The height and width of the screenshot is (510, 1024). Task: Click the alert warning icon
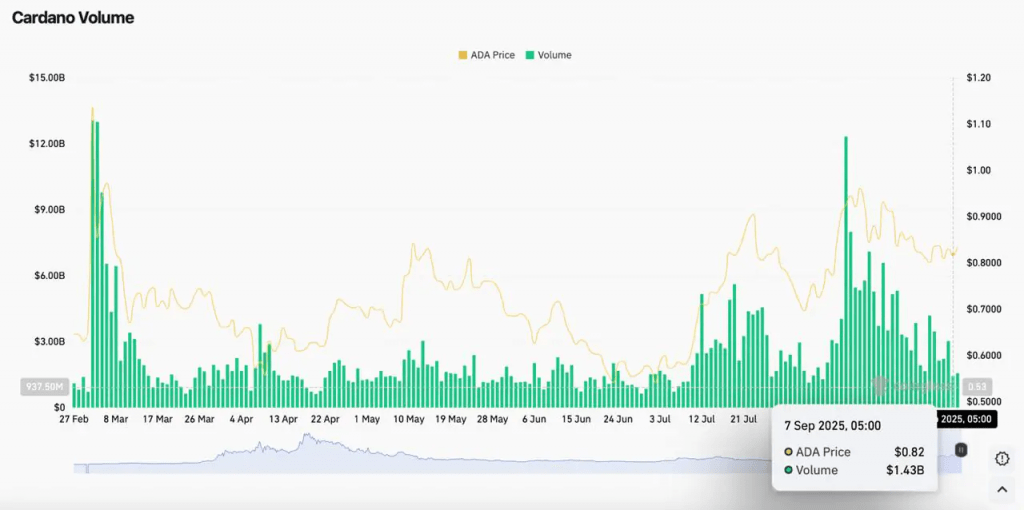[x=1002, y=458]
